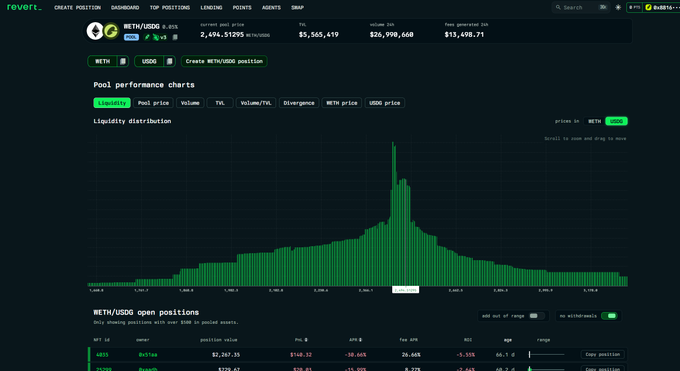680x371 pixels.
Task: Copy position for NFT 4035
Action: coord(602,355)
